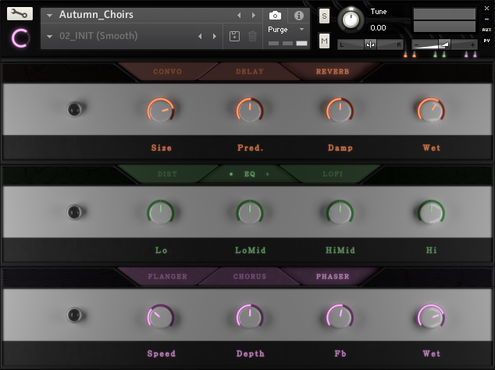Close the instrument with X button
495x370 pixels.
coord(487,8)
